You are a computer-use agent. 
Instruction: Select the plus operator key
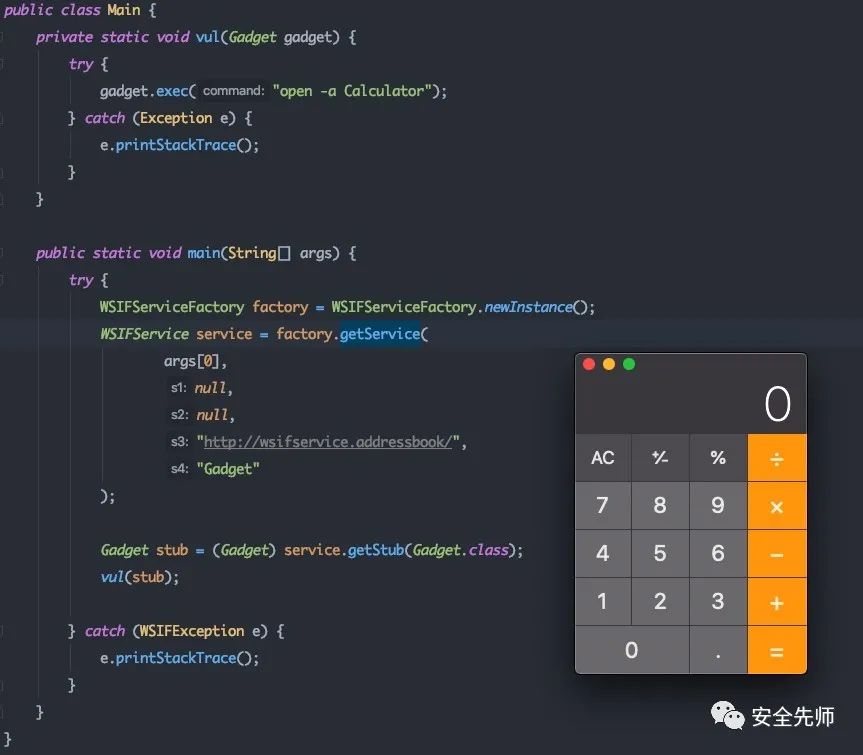[777, 602]
